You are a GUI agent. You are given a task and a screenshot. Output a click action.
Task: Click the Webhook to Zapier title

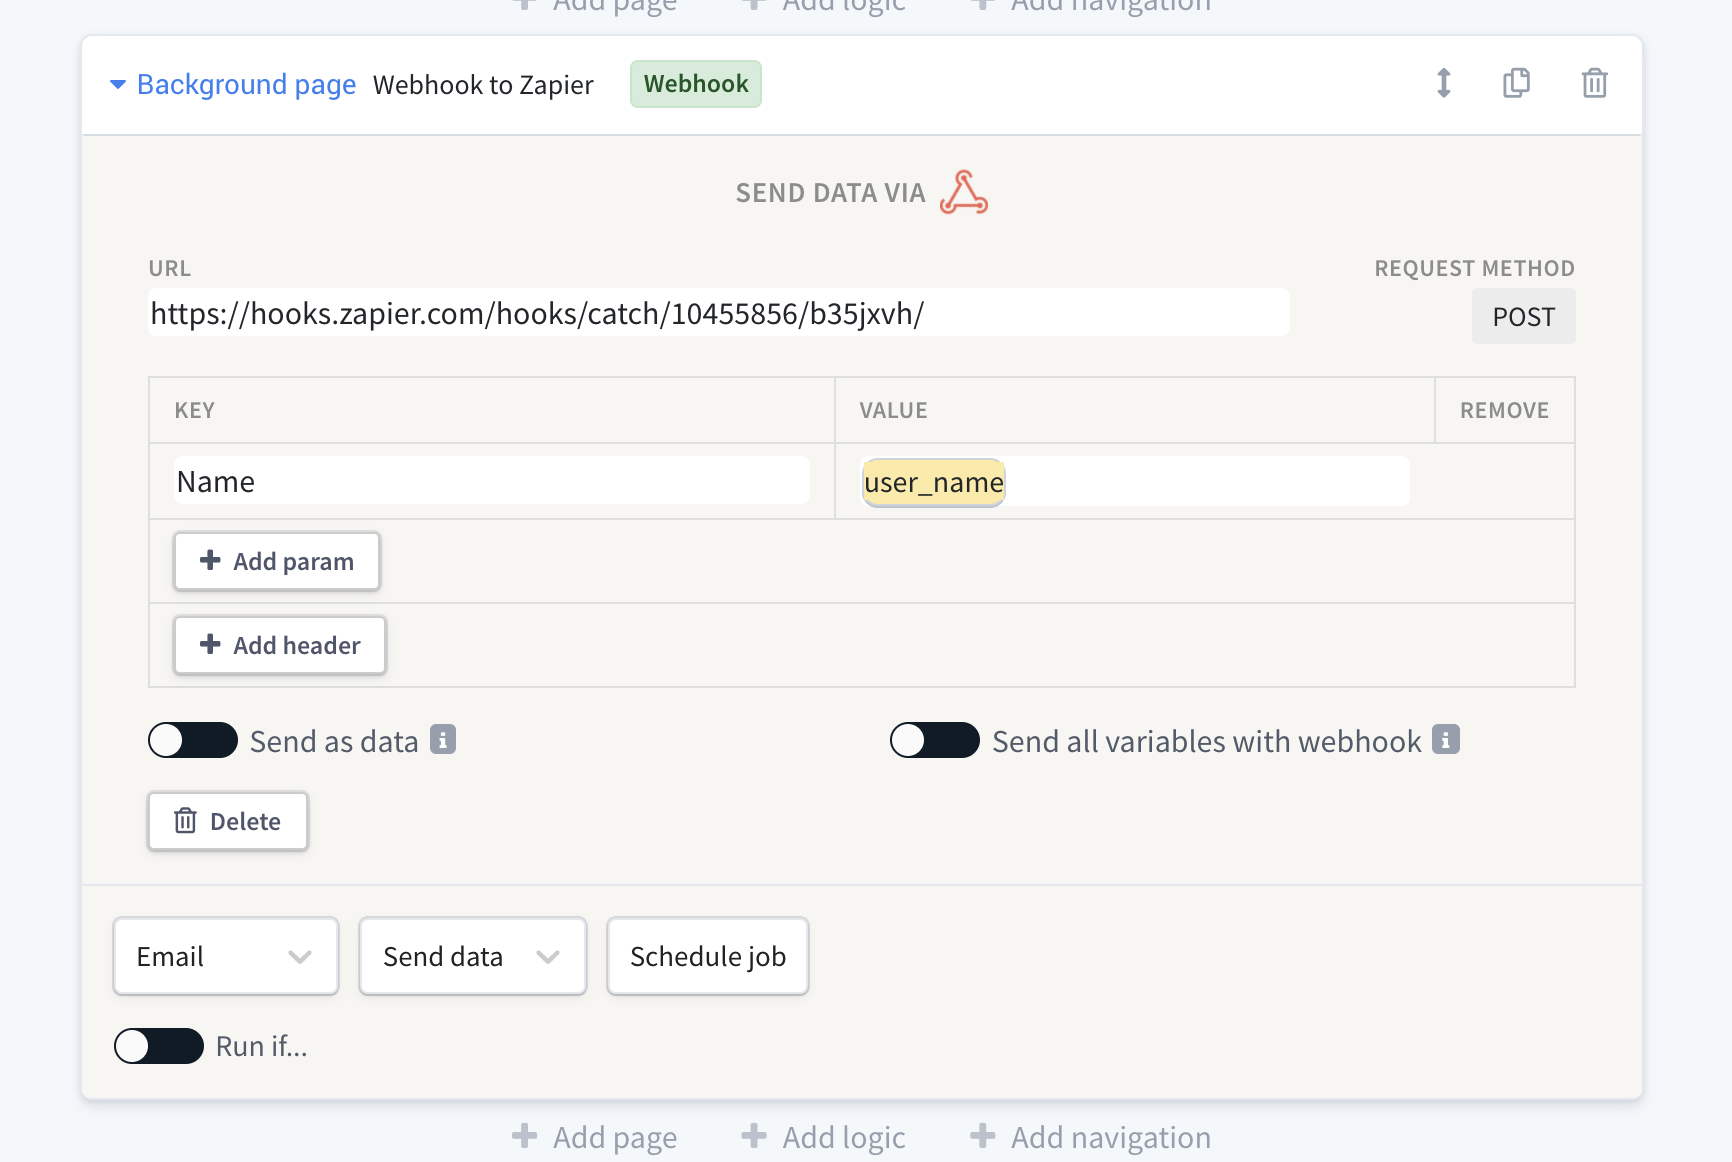click(x=483, y=85)
